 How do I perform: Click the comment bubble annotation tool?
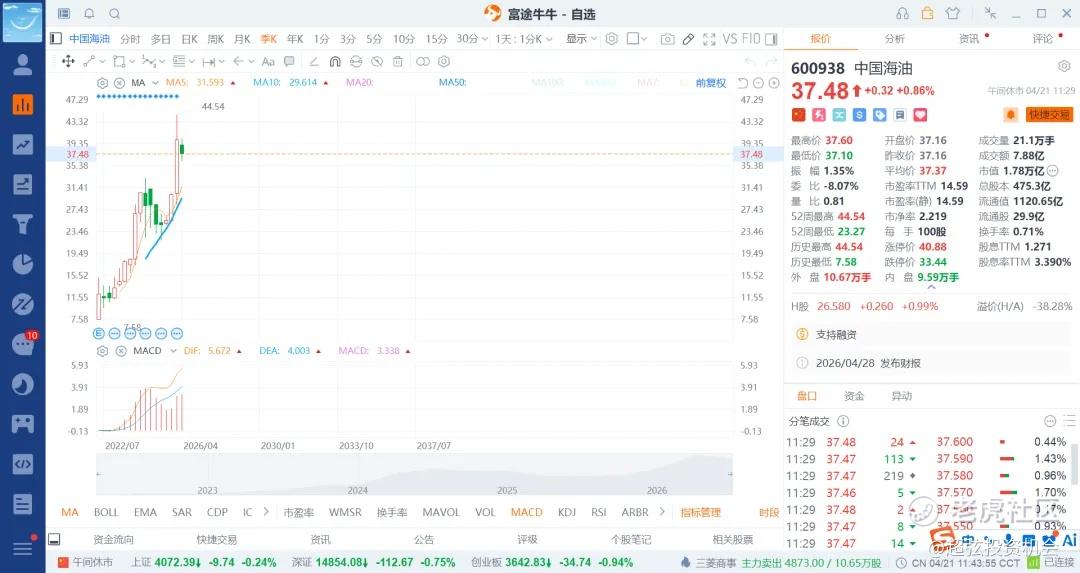pyautogui.click(x=289, y=61)
